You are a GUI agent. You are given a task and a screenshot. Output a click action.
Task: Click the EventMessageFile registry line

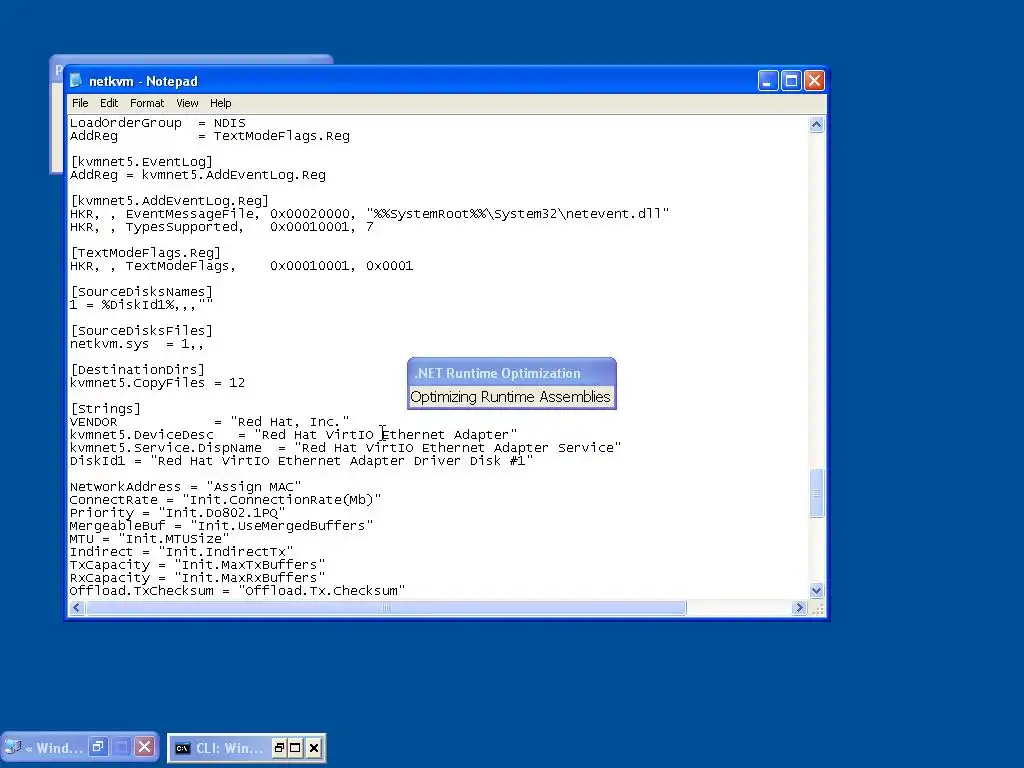point(370,214)
